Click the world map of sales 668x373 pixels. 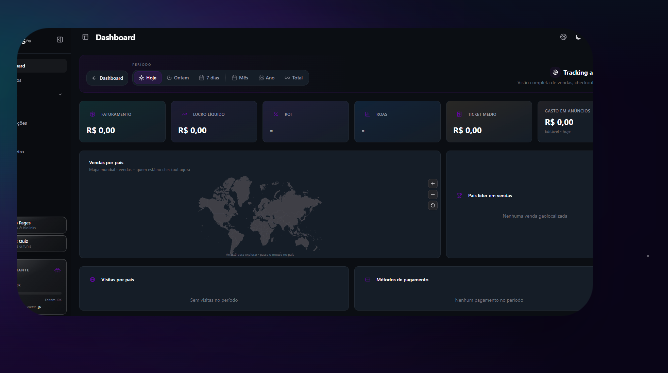coord(260,215)
